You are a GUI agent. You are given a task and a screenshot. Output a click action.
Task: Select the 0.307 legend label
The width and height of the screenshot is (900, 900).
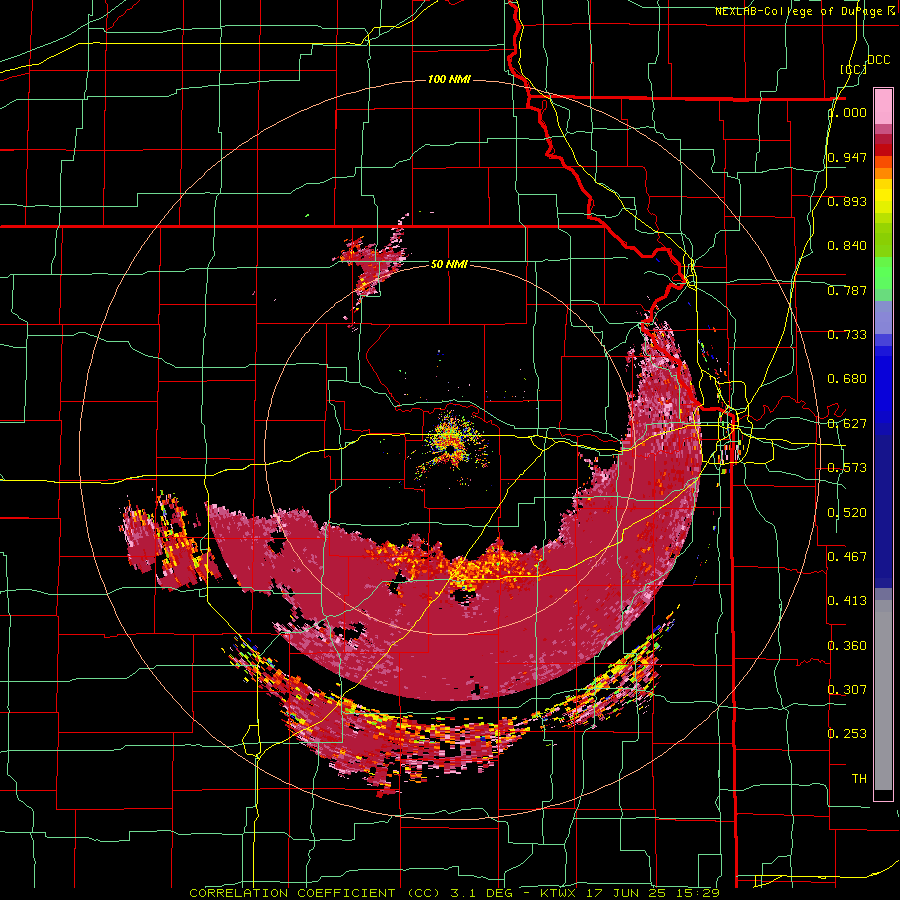tap(847, 690)
